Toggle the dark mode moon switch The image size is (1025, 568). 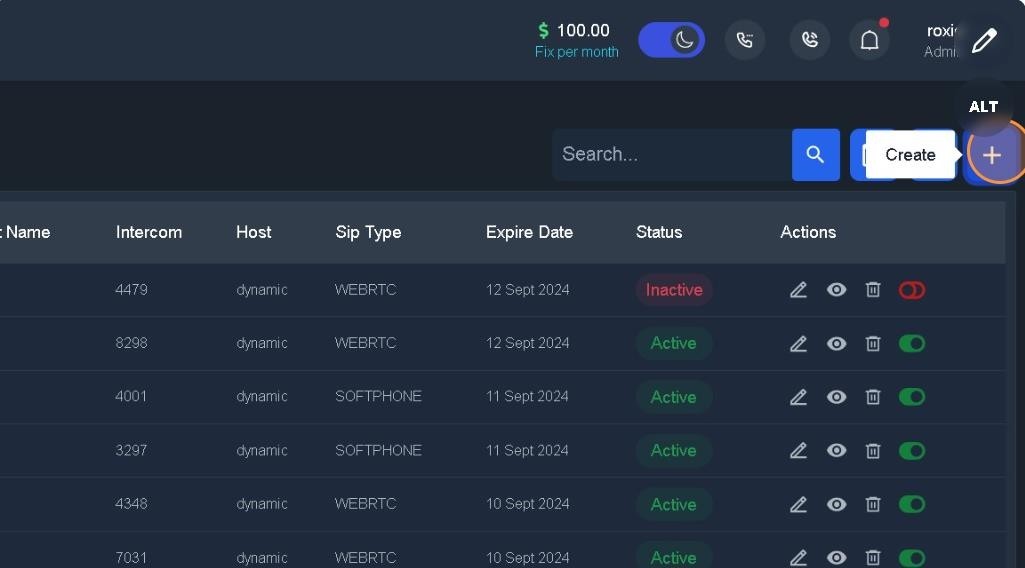pos(672,40)
